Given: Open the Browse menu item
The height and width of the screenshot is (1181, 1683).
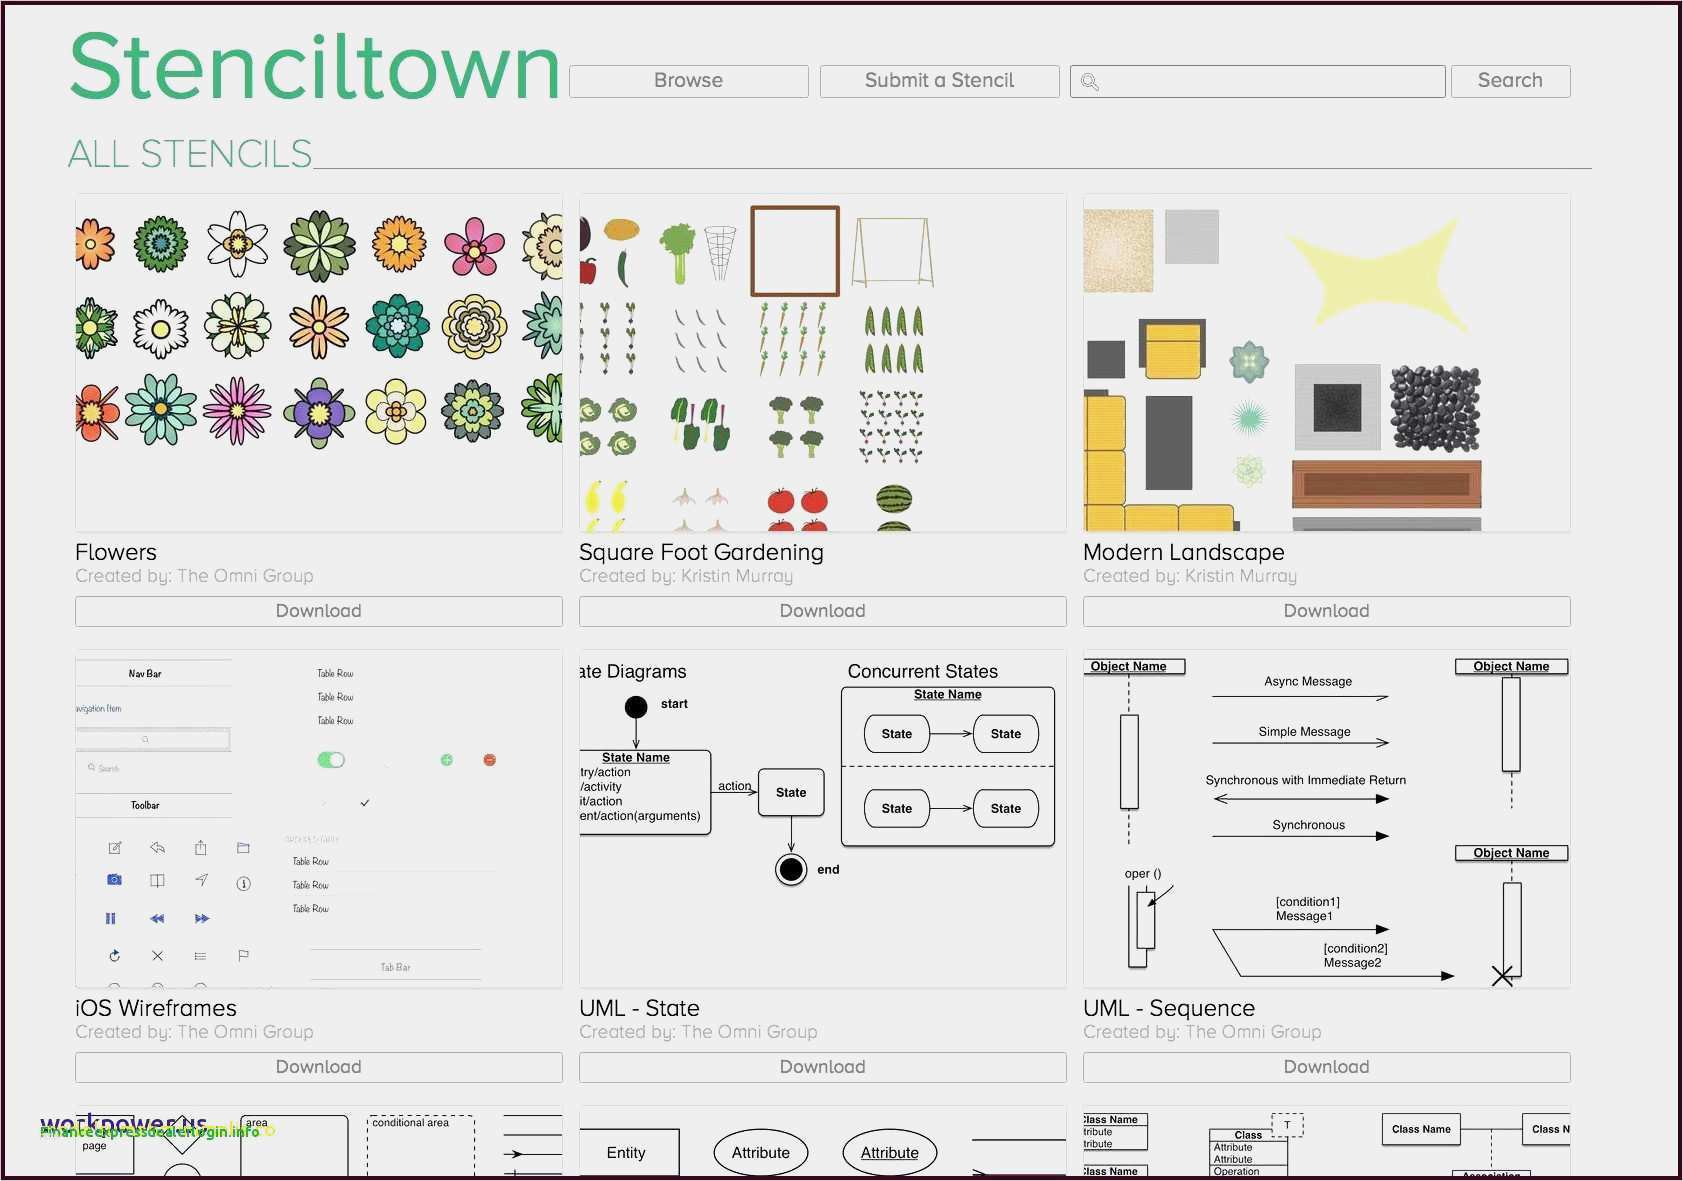Looking at the screenshot, I should pyautogui.click(x=688, y=81).
